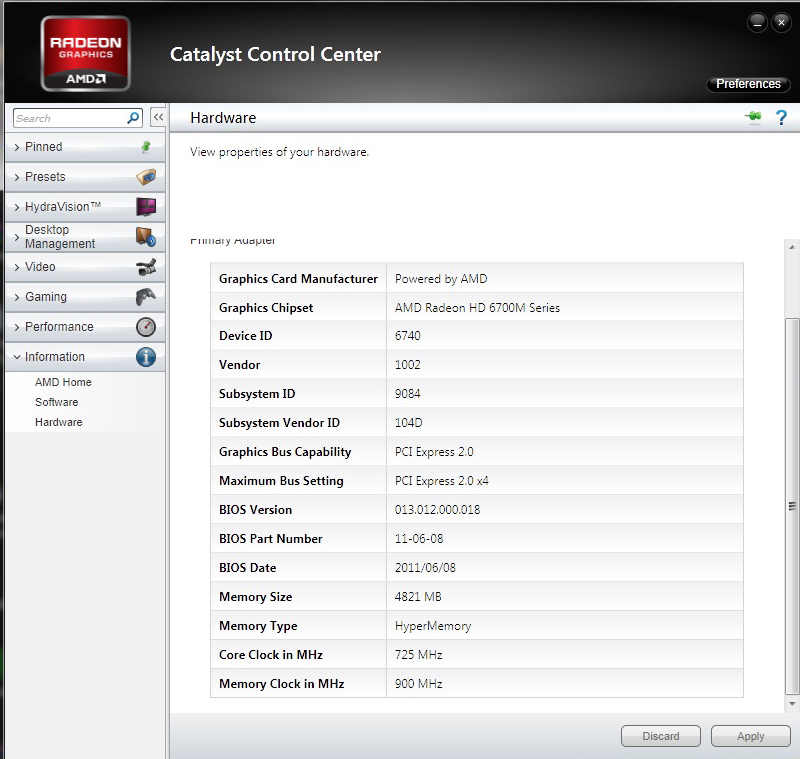The image size is (800, 759).
Task: Close the Catalyst Control Center window
Action: pyautogui.click(x=781, y=23)
